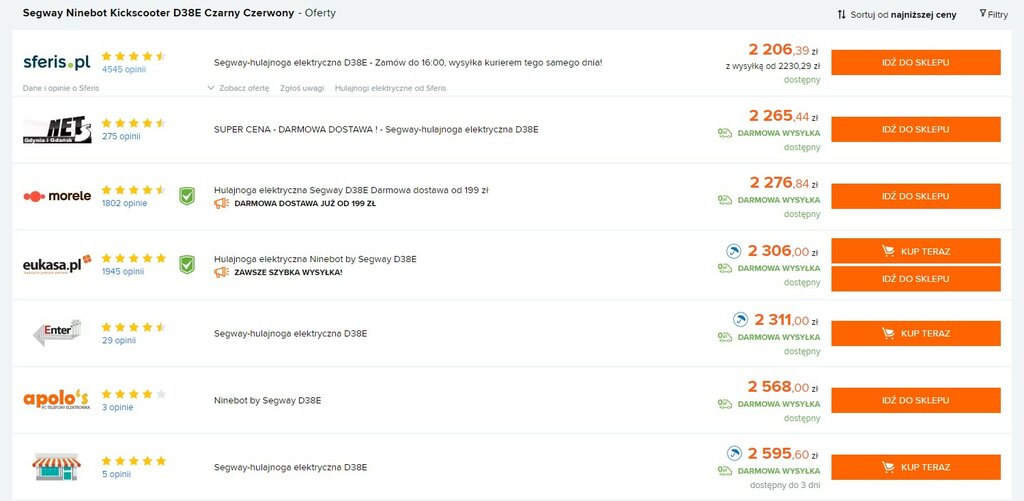Open Dane i opinie o Sferis link
Screen dimensions: 1024x501
tap(61, 88)
